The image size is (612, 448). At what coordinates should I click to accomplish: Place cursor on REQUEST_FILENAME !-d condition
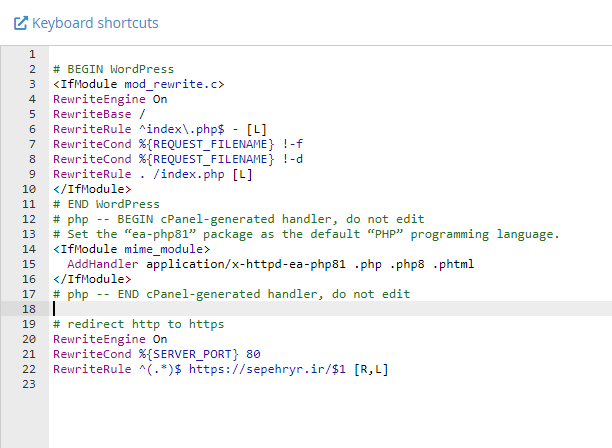tap(178, 159)
